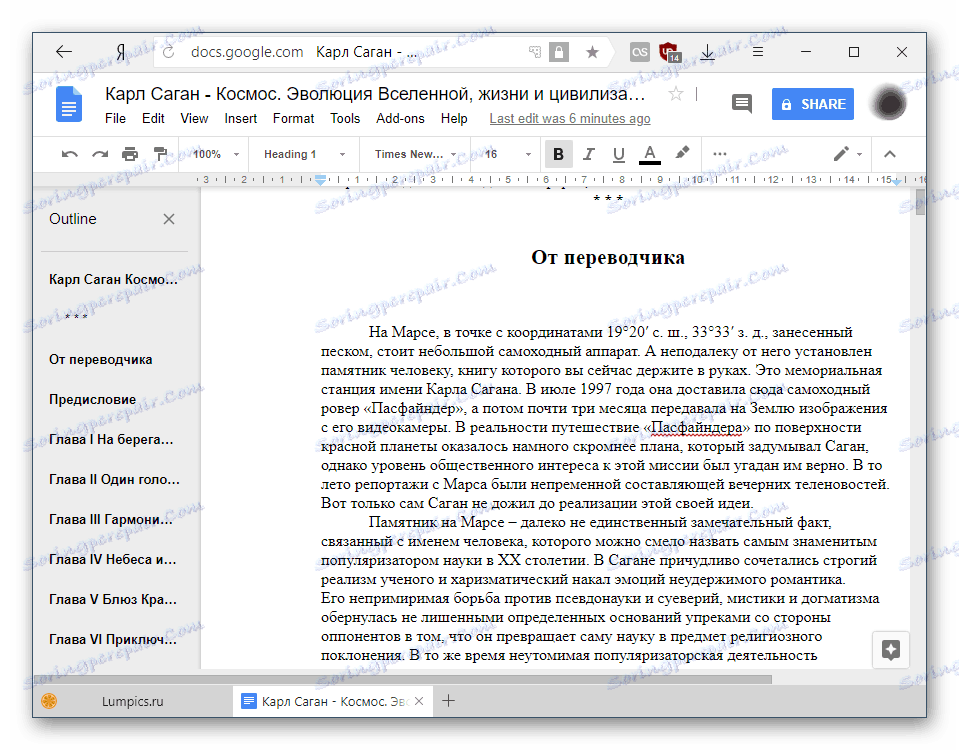The height and width of the screenshot is (750, 959).
Task: Reload the page with refresh icon
Action: coord(169,52)
